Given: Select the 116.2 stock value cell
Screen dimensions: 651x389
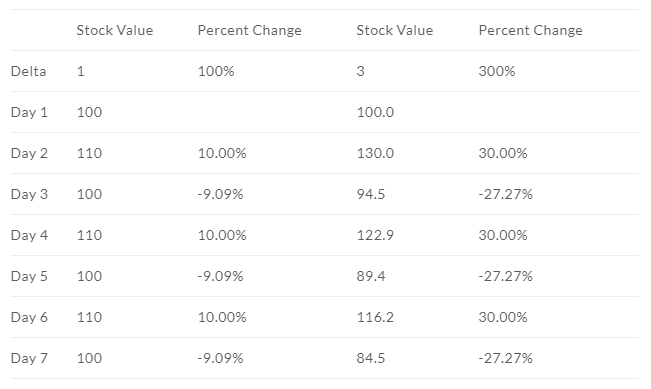Looking at the screenshot, I should pyautogui.click(x=375, y=318).
